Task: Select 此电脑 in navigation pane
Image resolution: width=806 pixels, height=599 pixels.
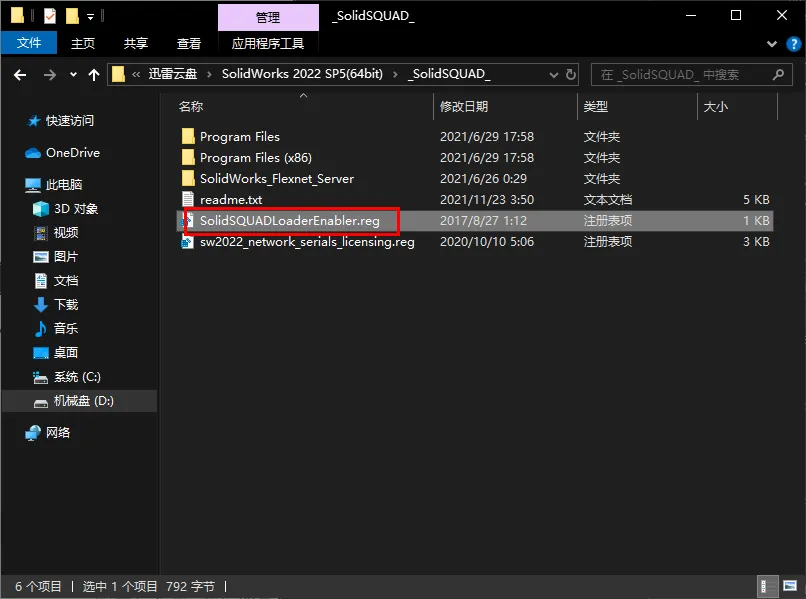Action: coord(64,185)
